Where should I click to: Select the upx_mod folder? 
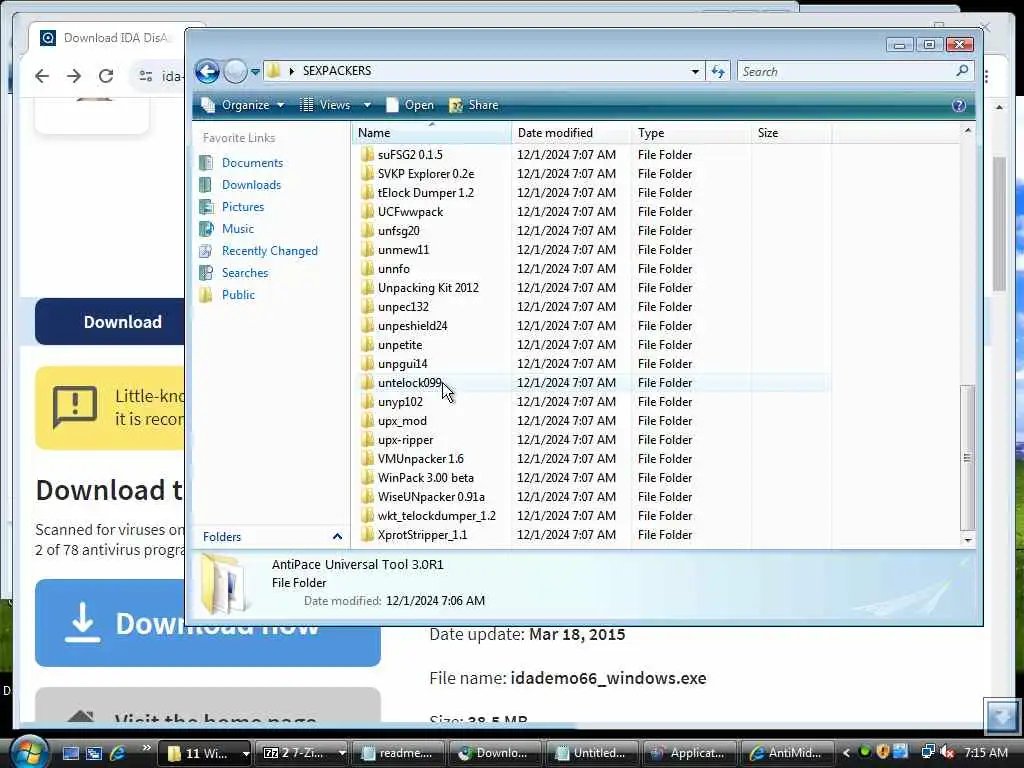click(x=402, y=421)
